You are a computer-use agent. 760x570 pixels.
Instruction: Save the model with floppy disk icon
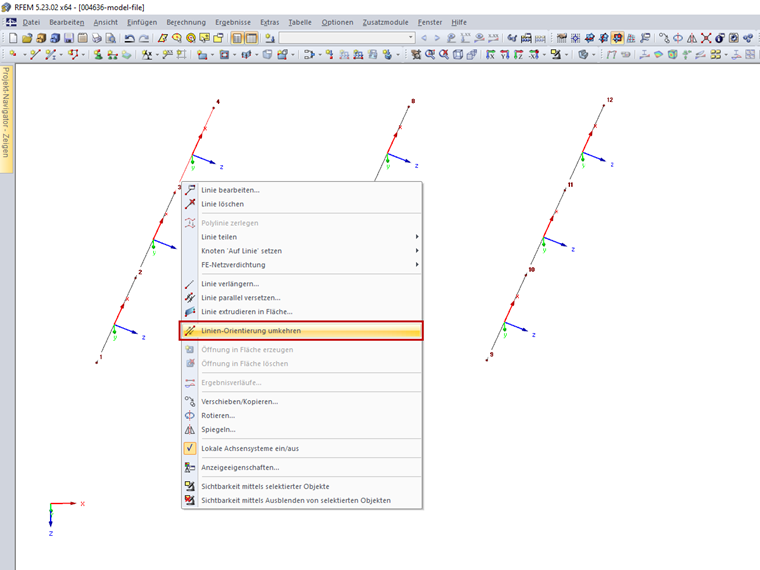pos(69,38)
